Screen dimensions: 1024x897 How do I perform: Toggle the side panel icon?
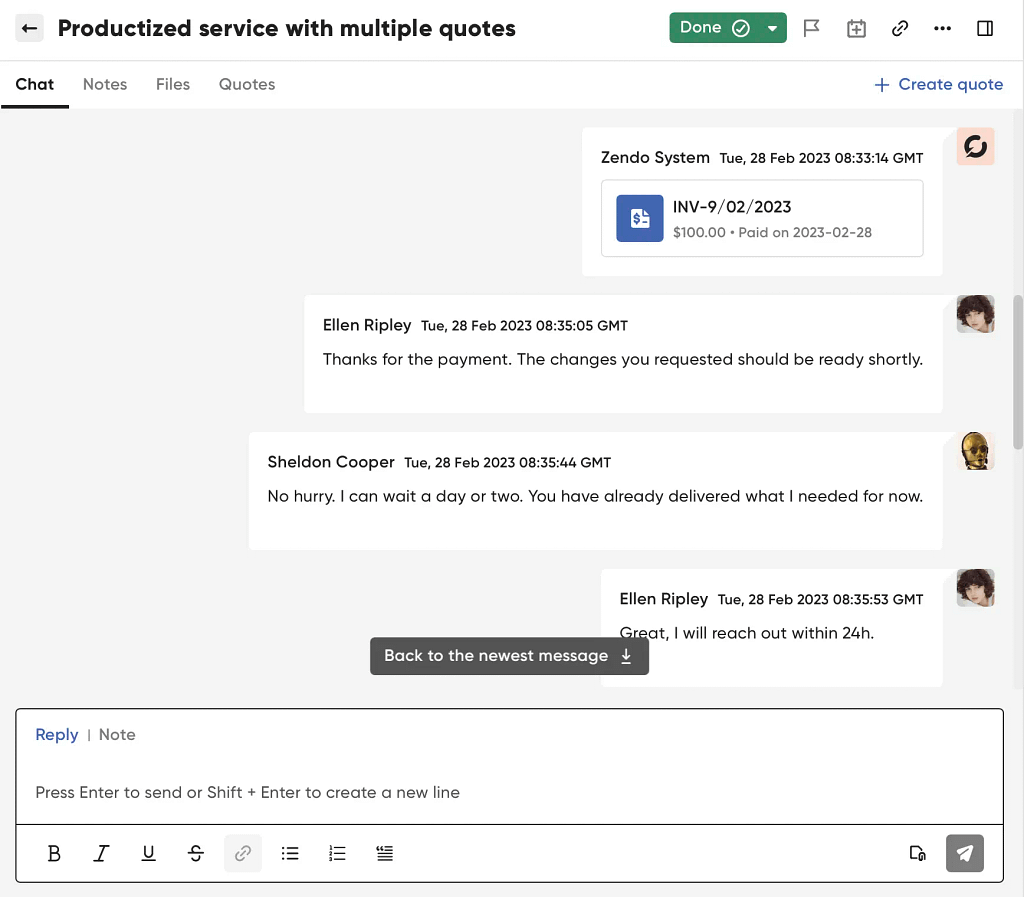(x=985, y=28)
